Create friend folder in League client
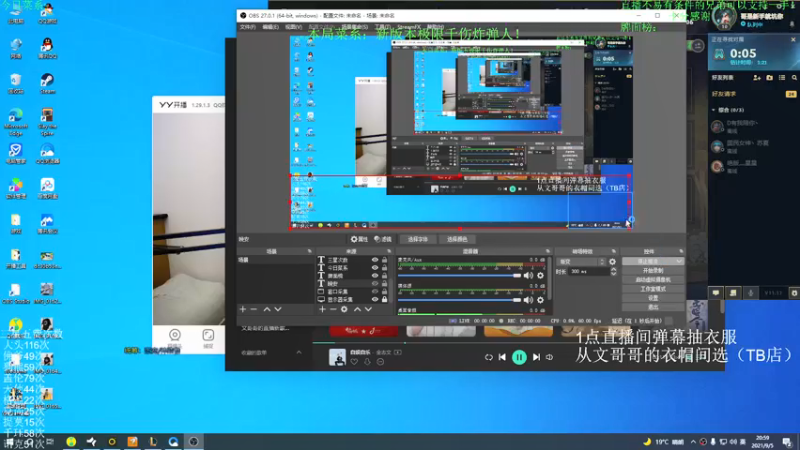800x450 pixels. tap(769, 78)
